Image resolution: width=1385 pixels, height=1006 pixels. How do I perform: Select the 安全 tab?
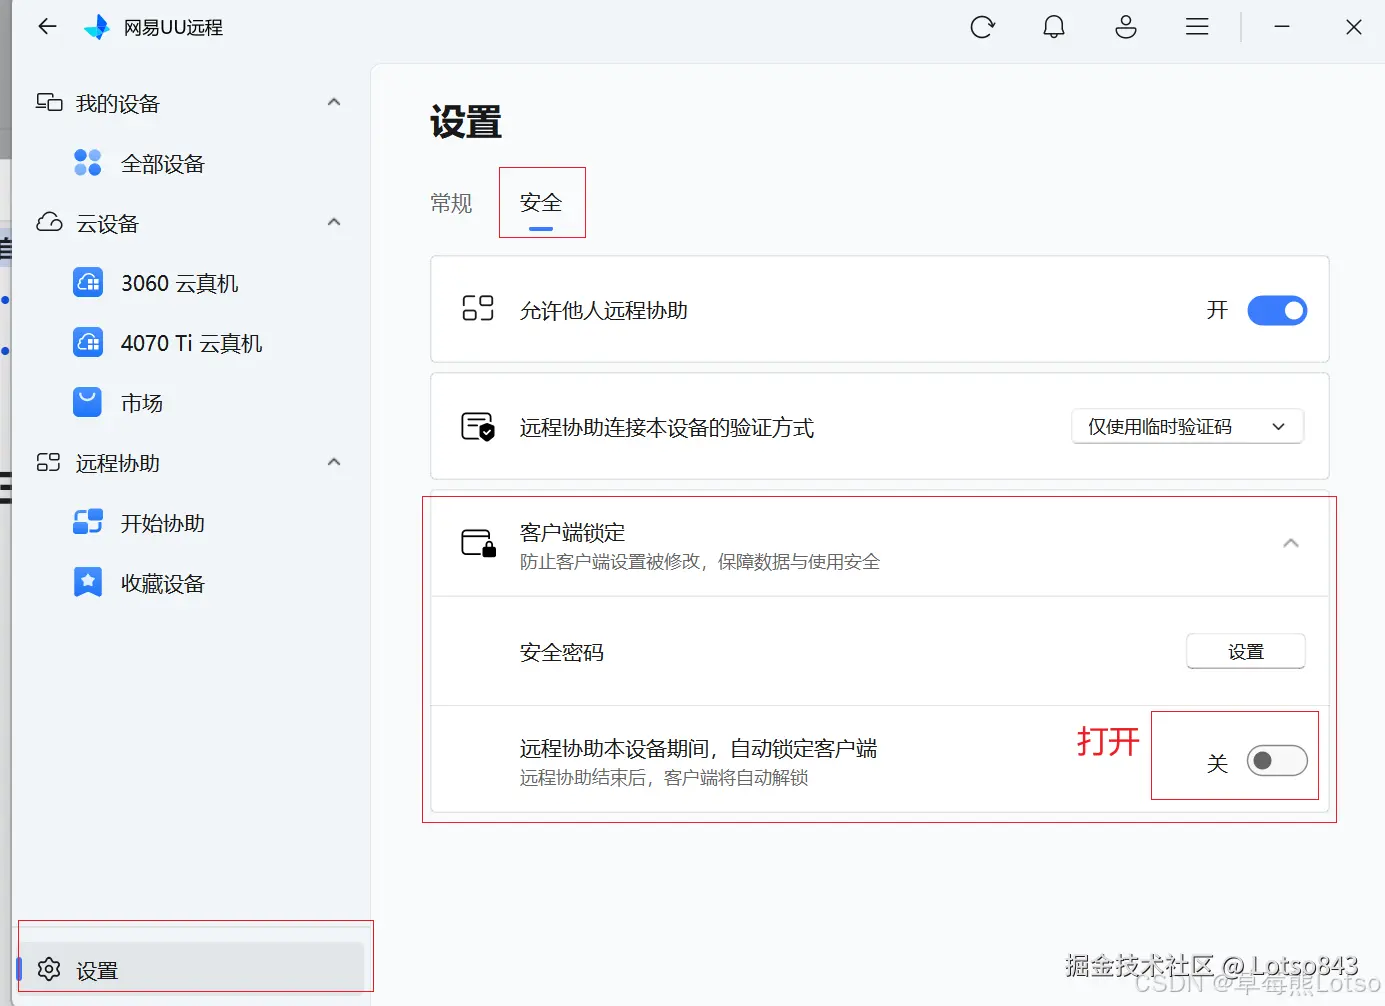542,202
